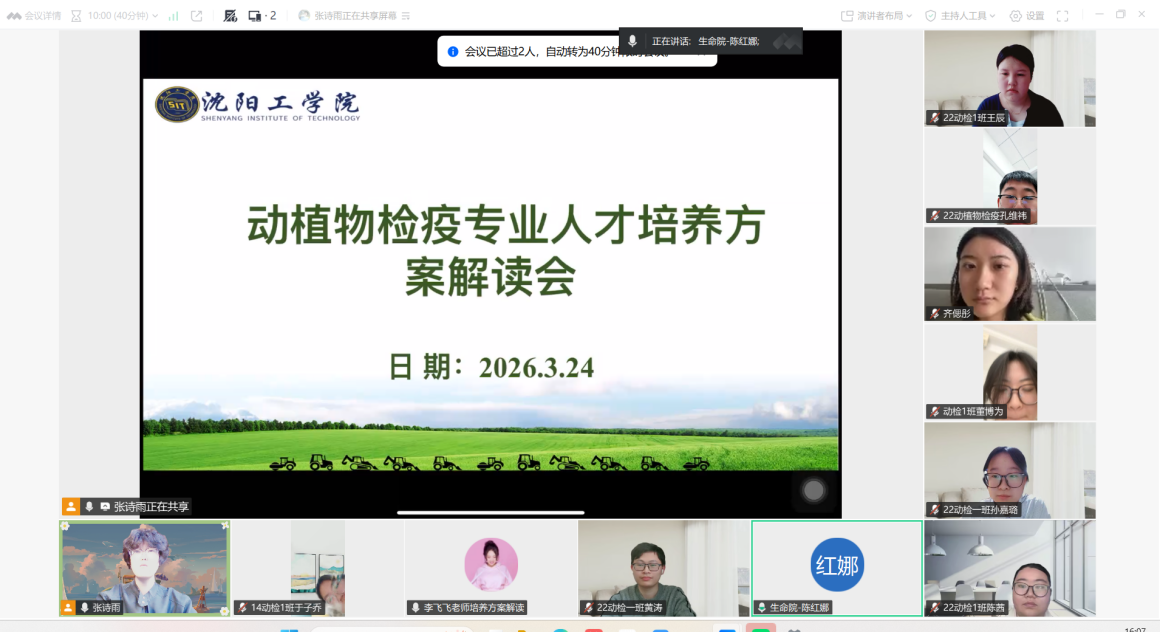Open the 会议详情 meeting details
The image size is (1160, 632).
pyautogui.click(x=34, y=16)
